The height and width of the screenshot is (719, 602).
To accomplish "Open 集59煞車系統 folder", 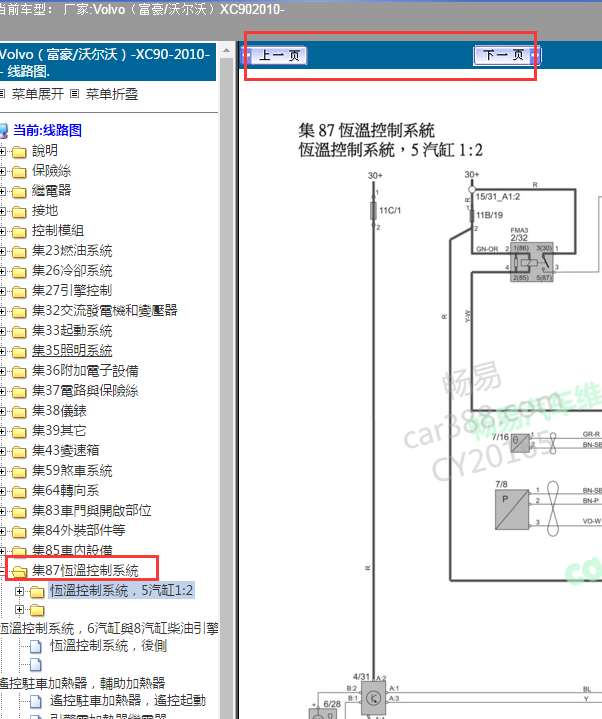I will click(x=72, y=470).
